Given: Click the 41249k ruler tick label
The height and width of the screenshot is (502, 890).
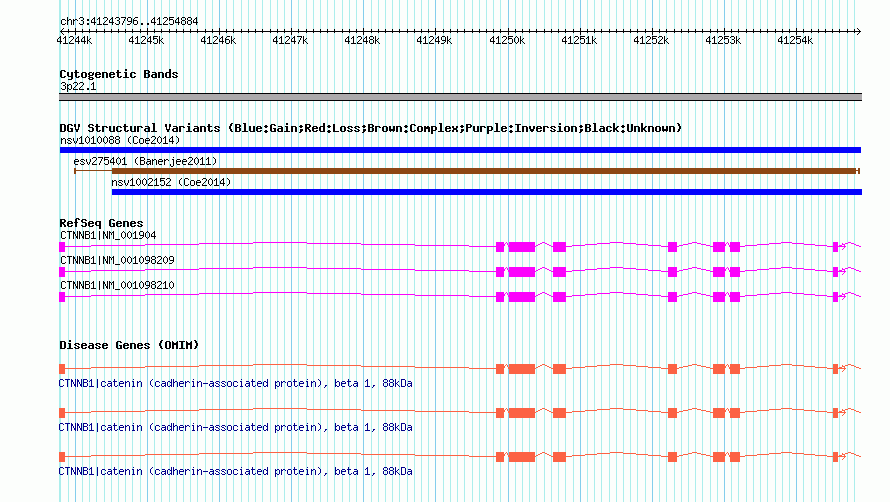Looking at the screenshot, I should point(434,40).
